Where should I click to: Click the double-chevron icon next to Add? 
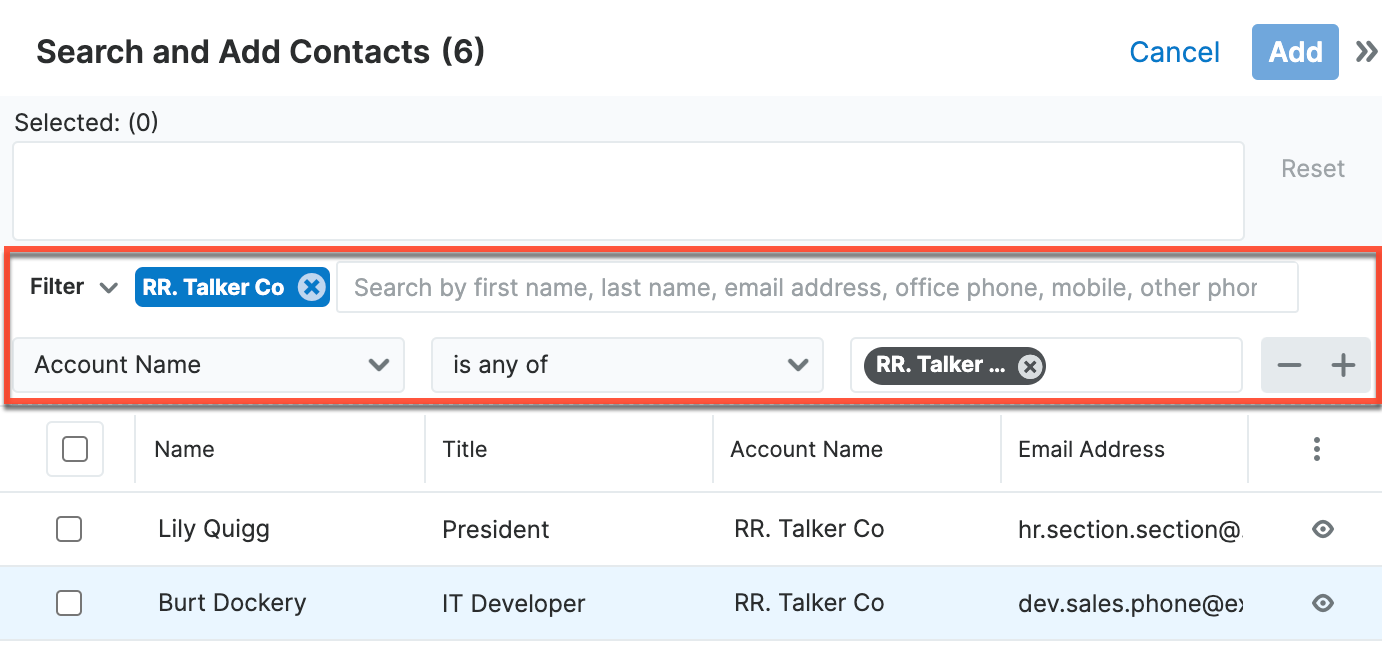pyautogui.click(x=1366, y=51)
